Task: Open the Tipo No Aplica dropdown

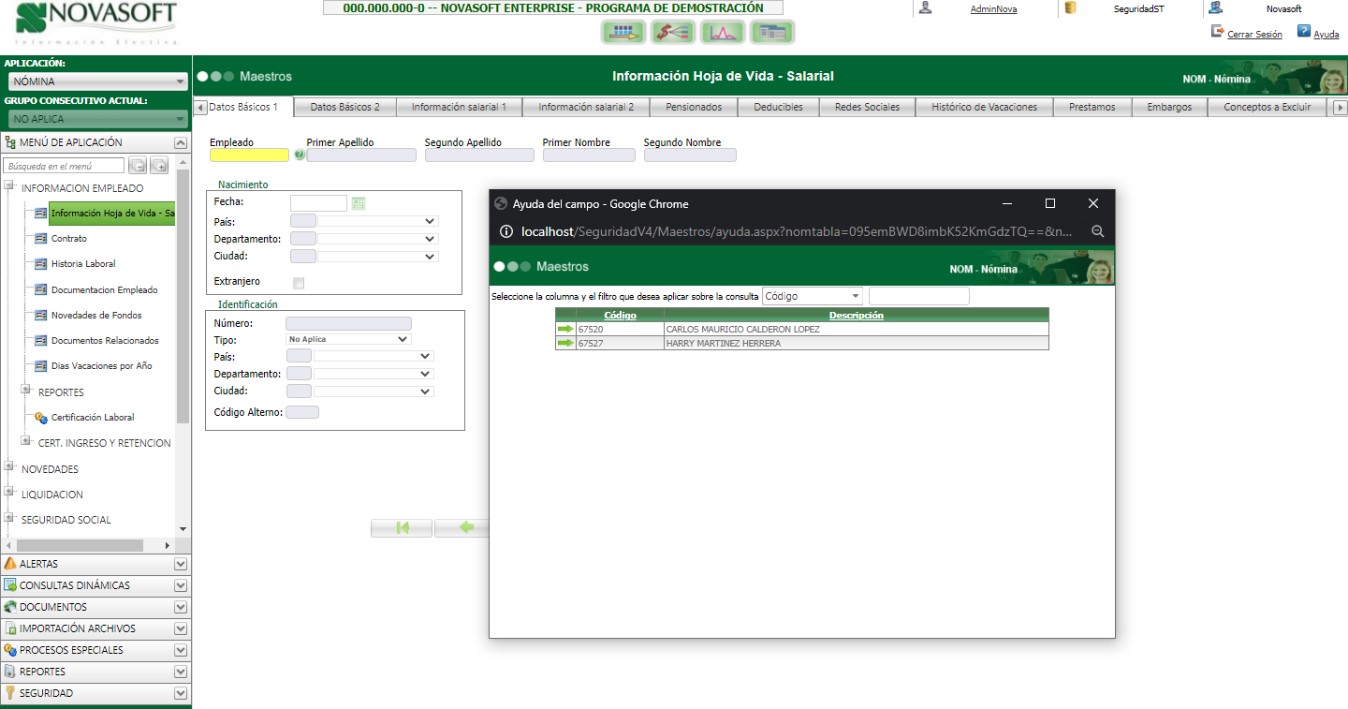Action: [x=348, y=340]
